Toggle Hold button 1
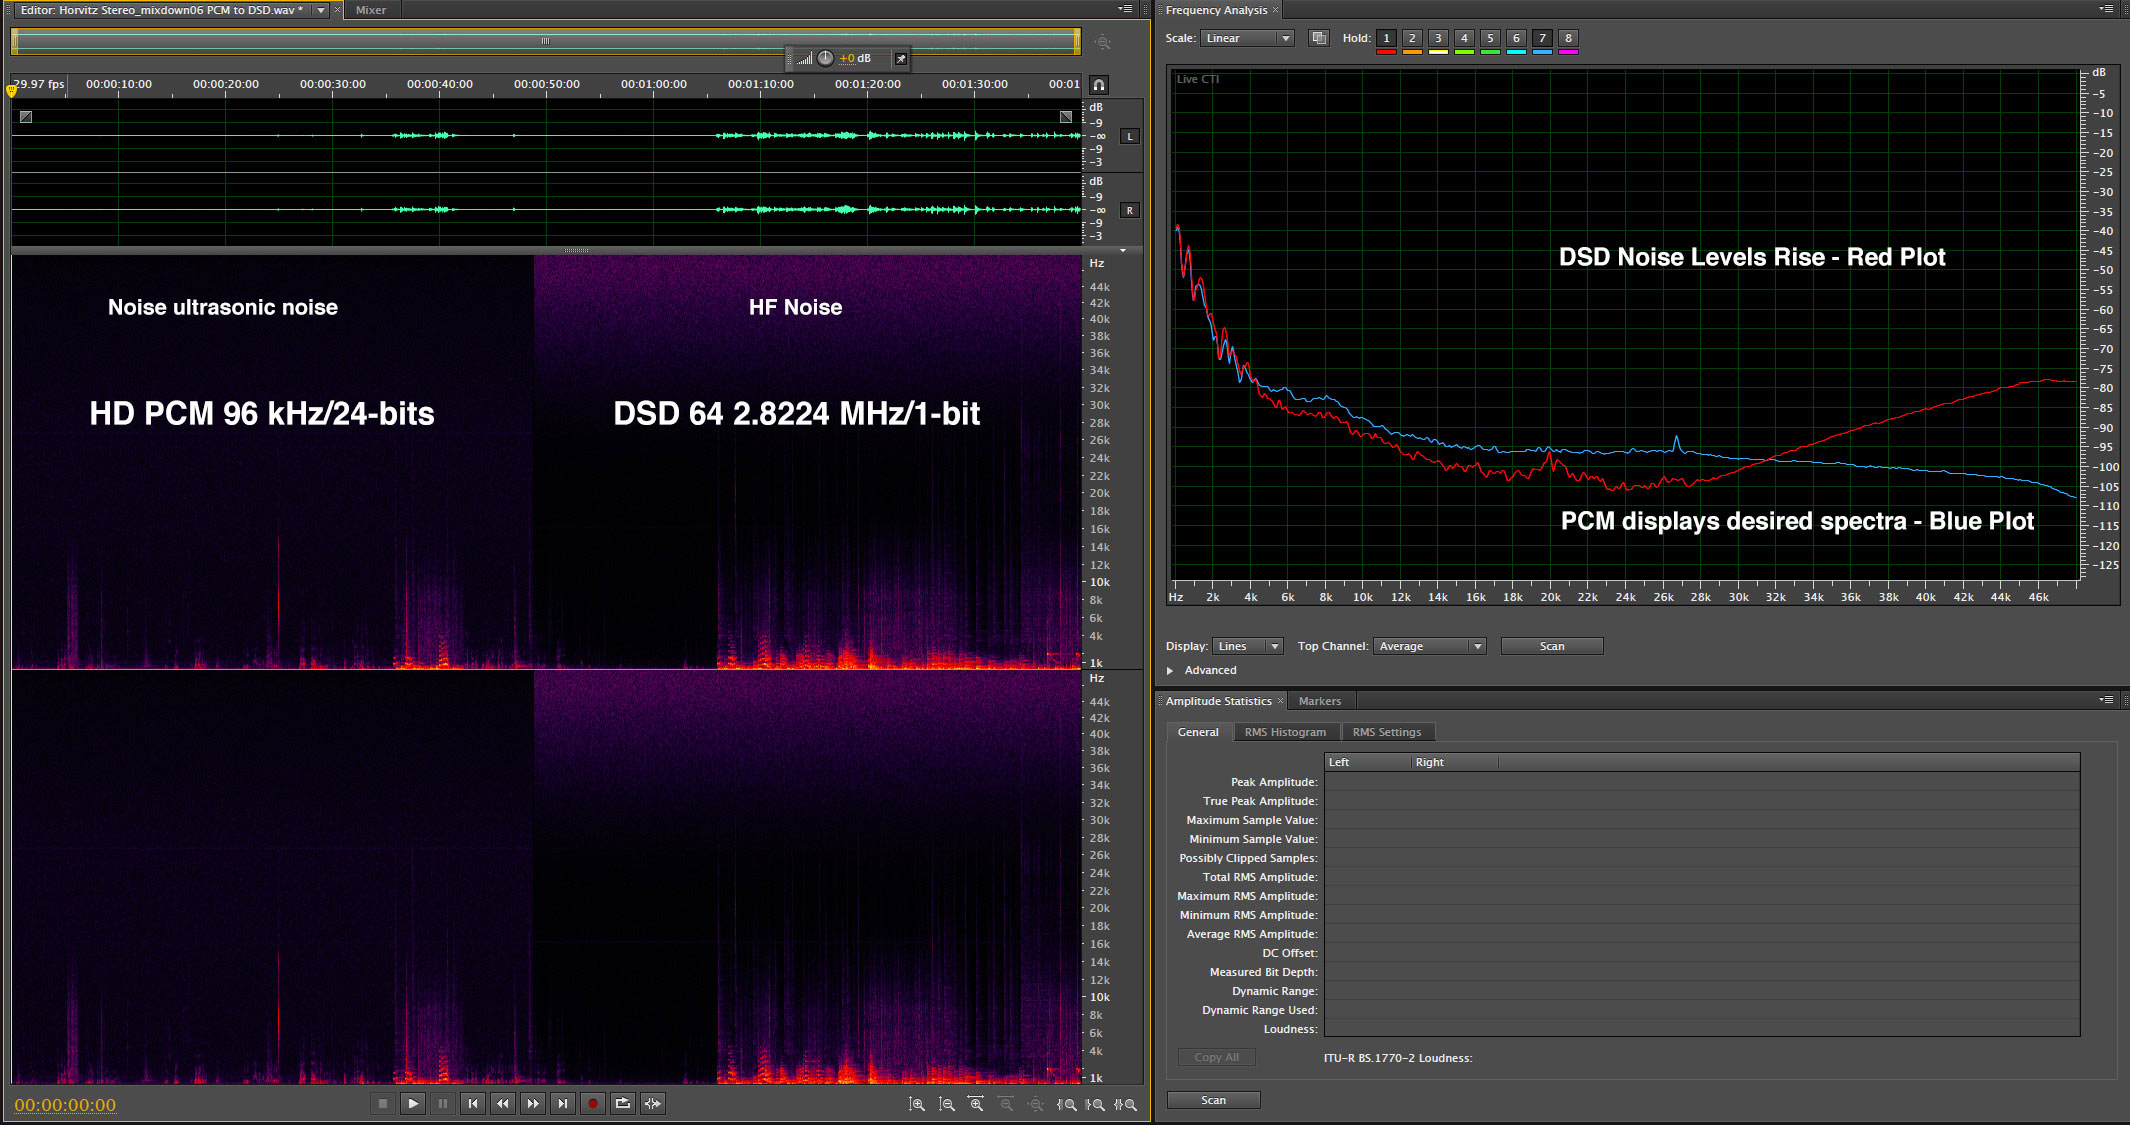 1386,38
